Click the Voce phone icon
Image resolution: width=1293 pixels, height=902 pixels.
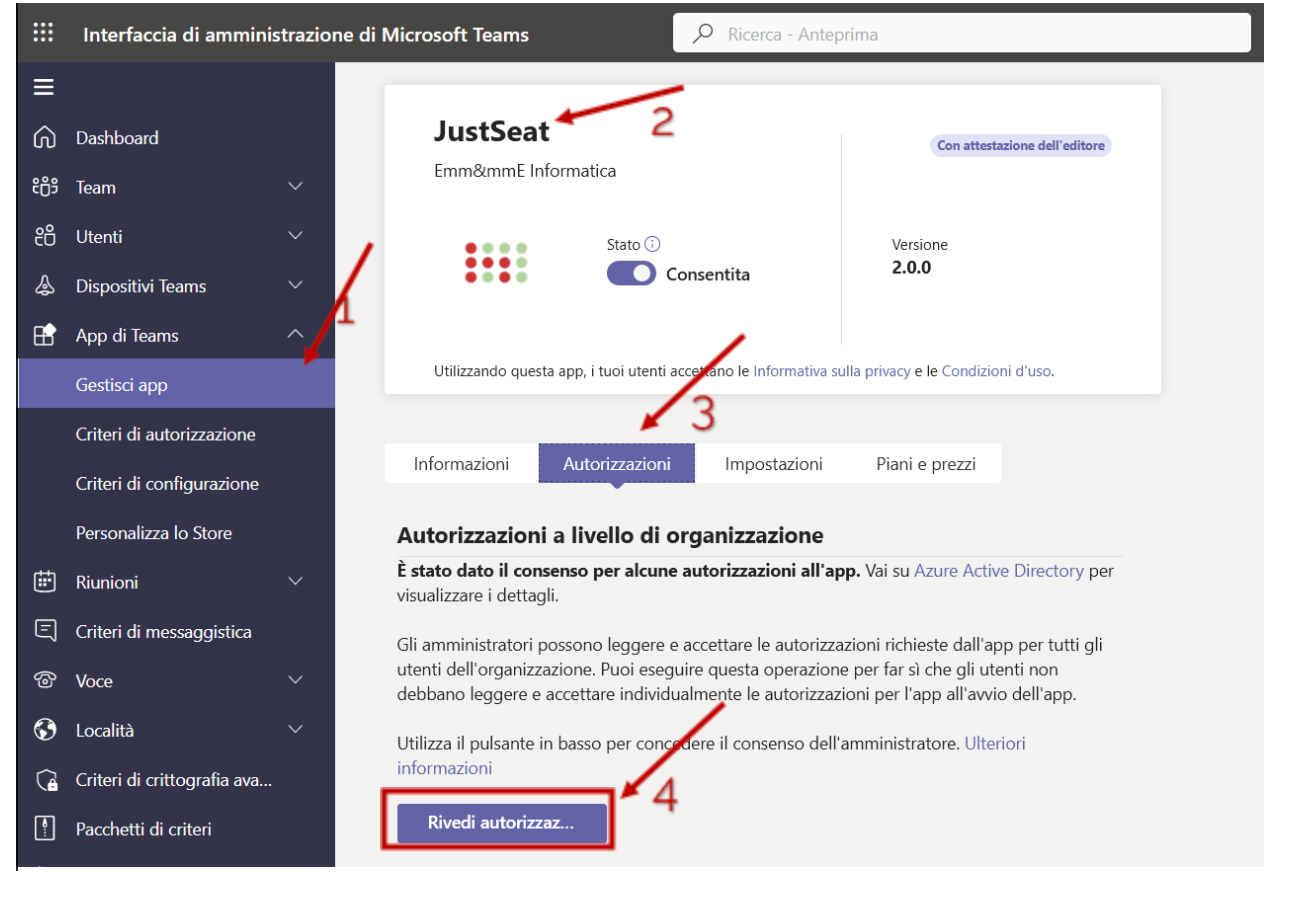pyautogui.click(x=45, y=681)
